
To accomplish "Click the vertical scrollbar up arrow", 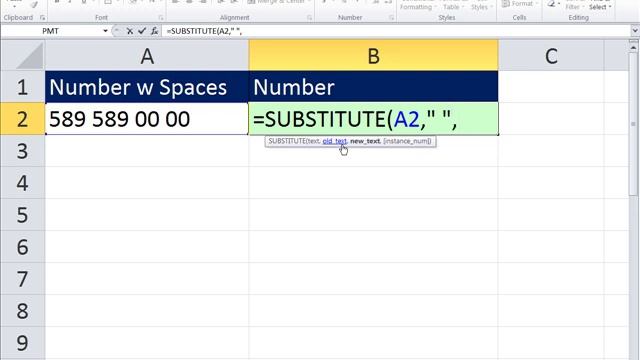I will pos(633,47).
